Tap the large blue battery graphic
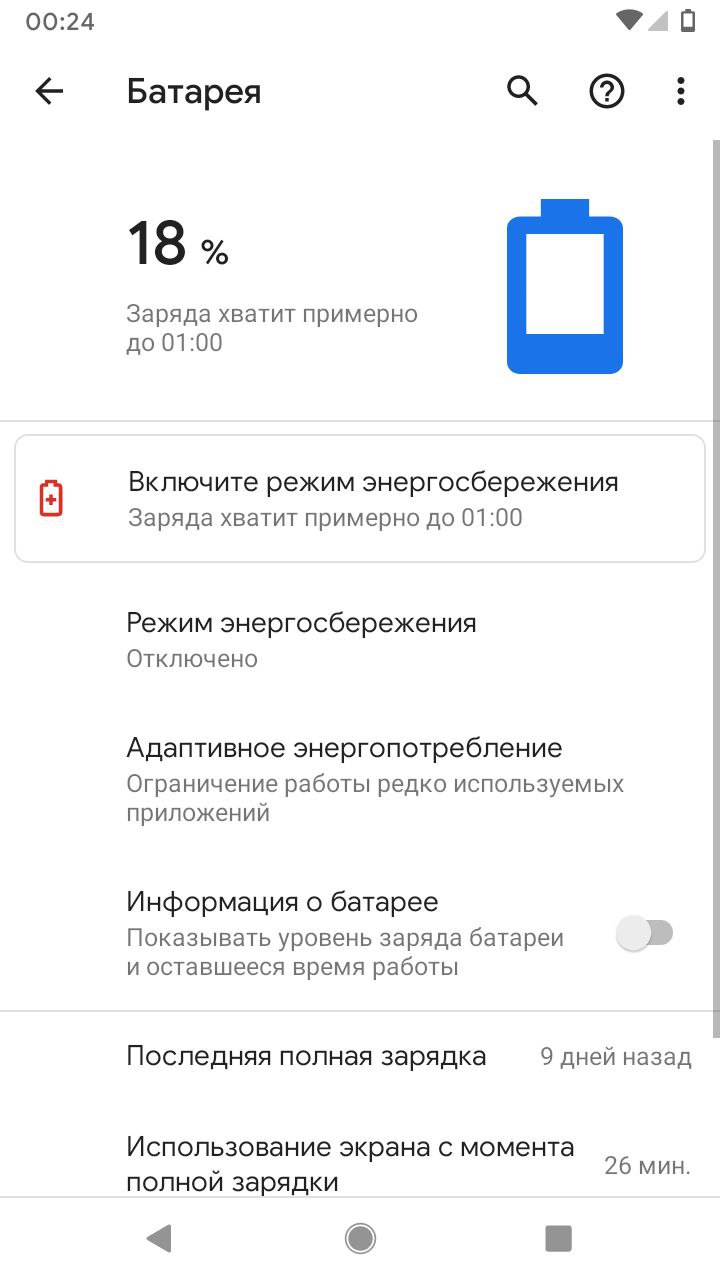Viewport: 720px width, 1280px height. 565,286
